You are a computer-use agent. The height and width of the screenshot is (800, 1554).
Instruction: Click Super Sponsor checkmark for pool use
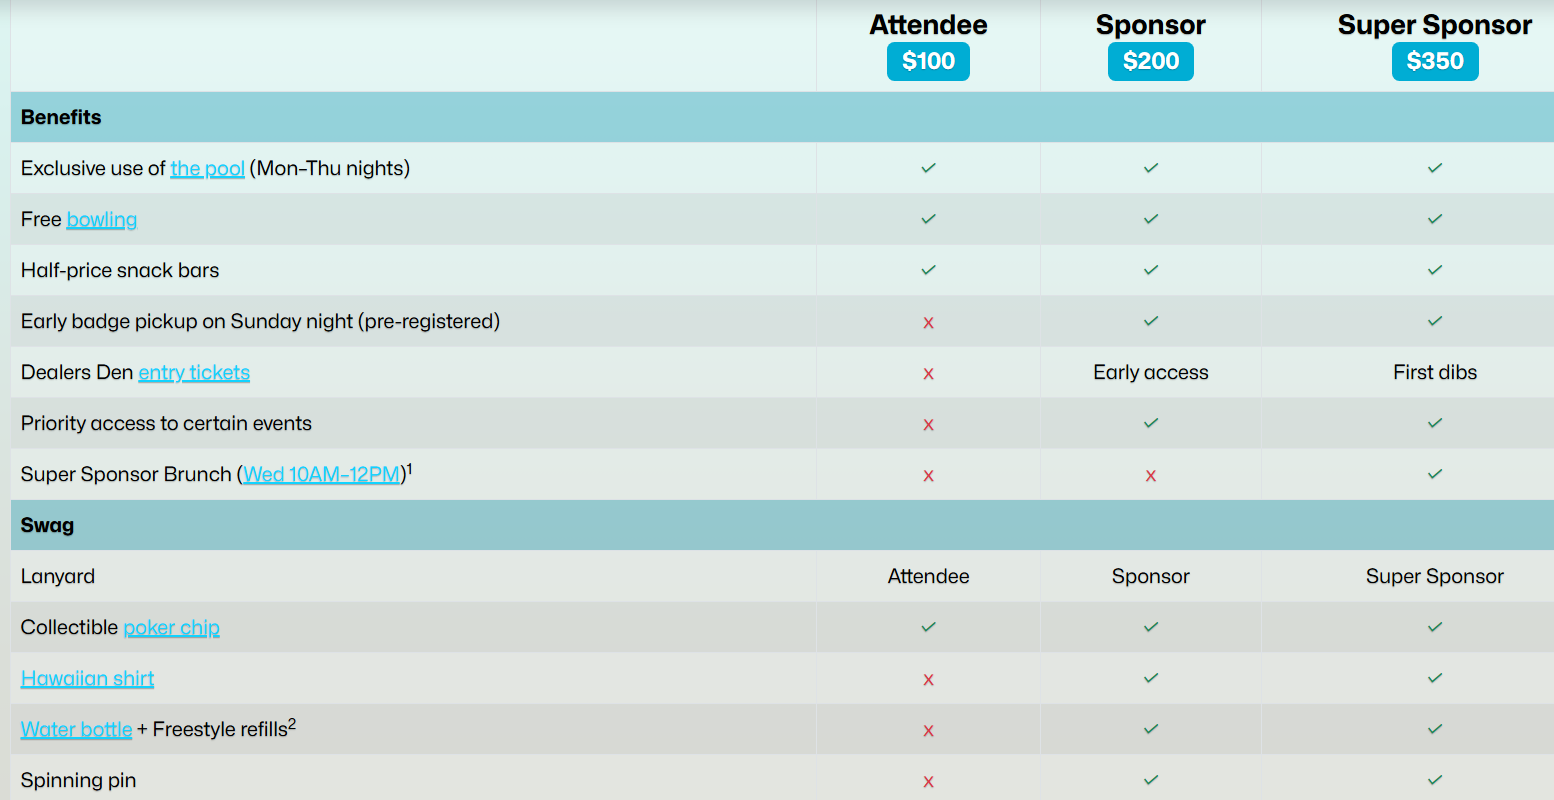pyautogui.click(x=1435, y=168)
